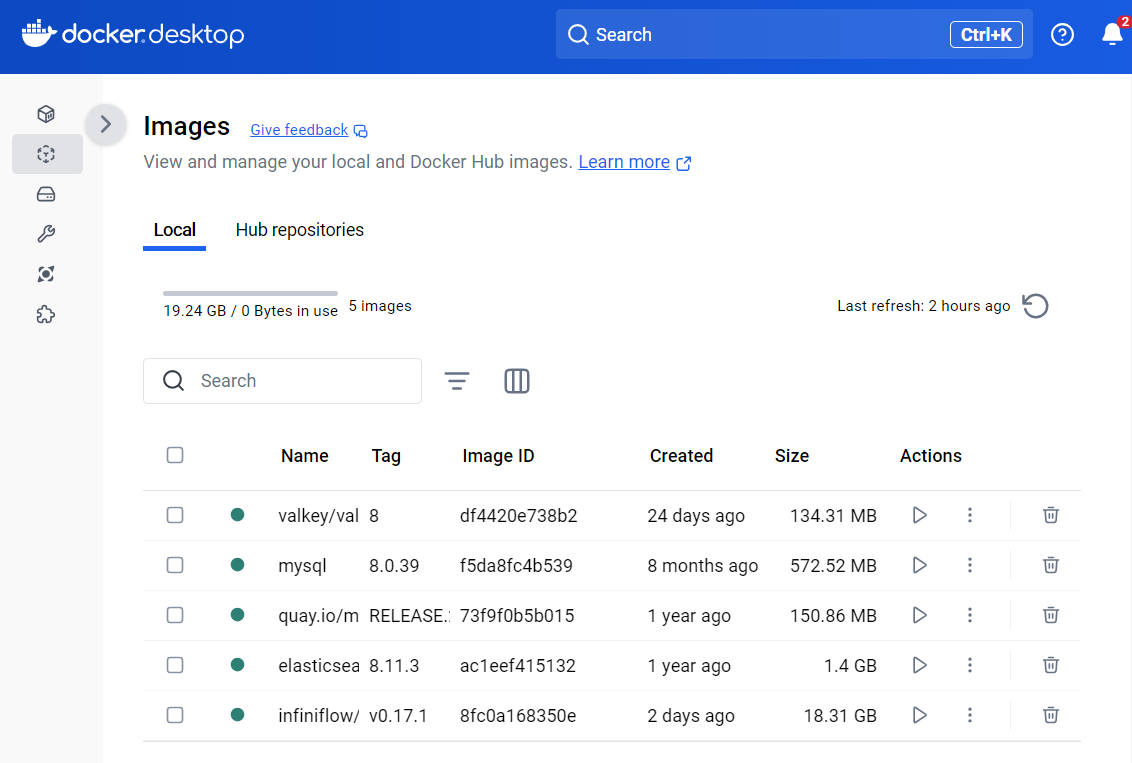Viewport: 1132px width, 763px height.
Task: Check the infiniflow image checkbox
Action: tap(175, 715)
